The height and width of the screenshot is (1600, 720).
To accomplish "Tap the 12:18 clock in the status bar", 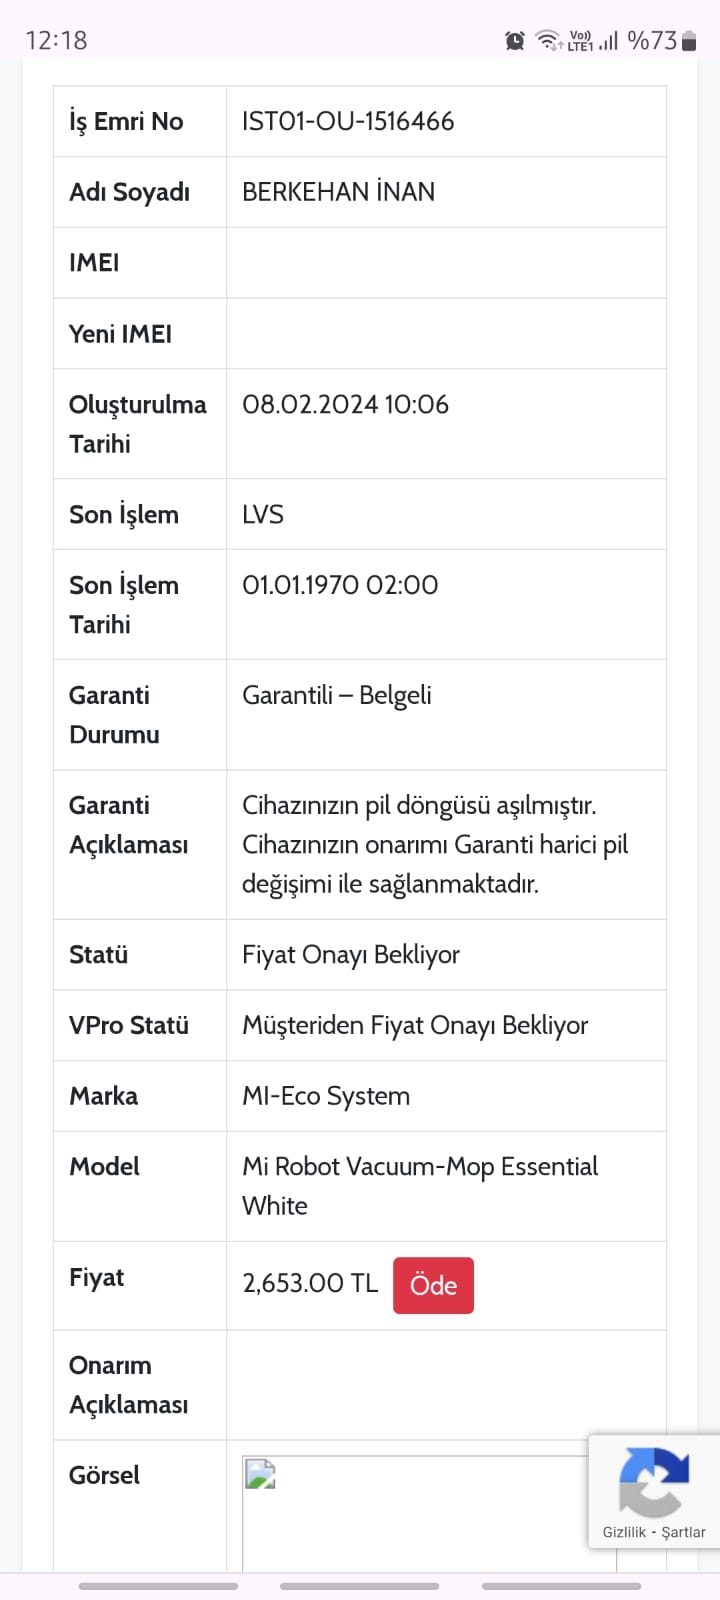I will (56, 40).
